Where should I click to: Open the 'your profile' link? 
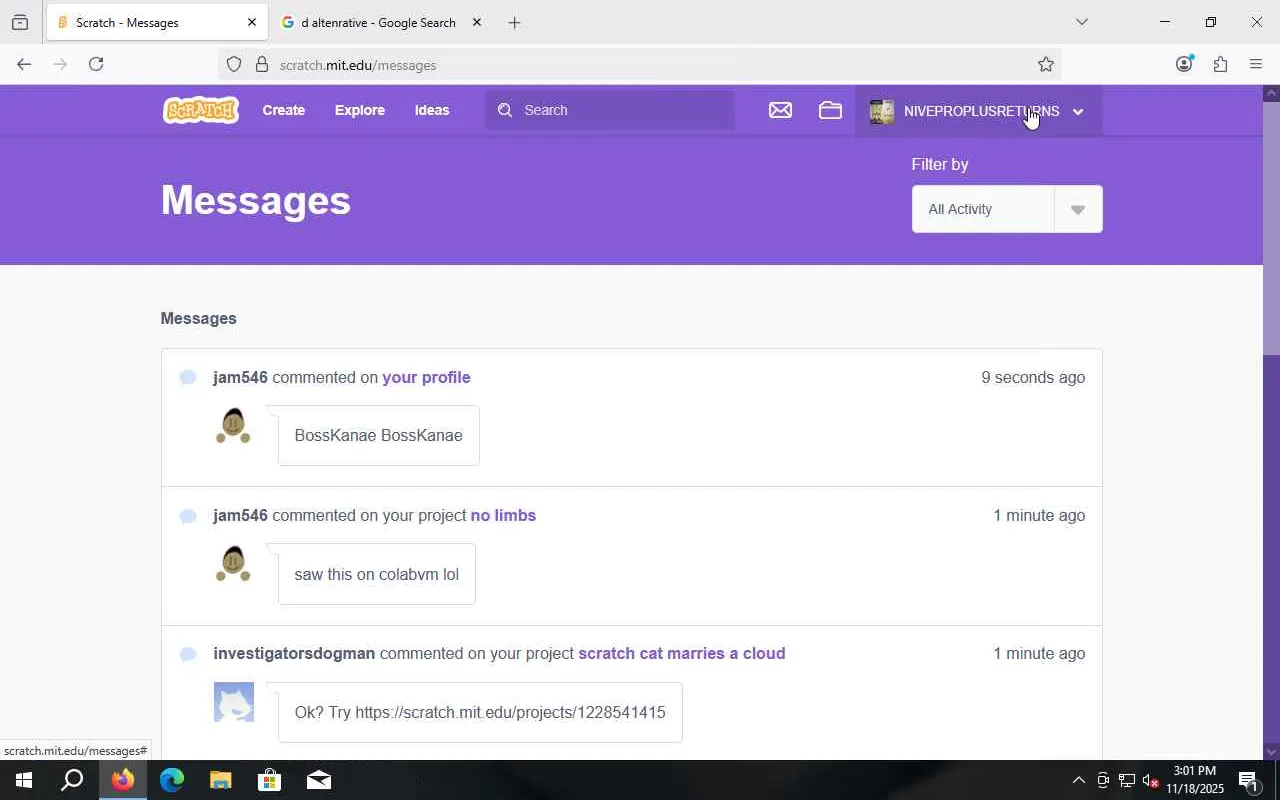[x=426, y=377]
